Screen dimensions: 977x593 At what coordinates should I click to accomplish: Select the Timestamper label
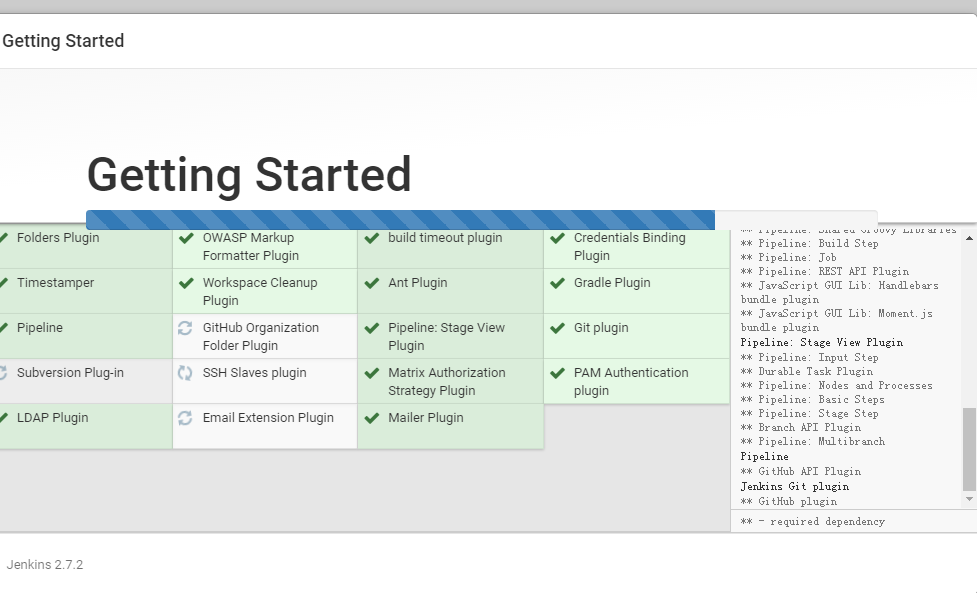tap(55, 283)
